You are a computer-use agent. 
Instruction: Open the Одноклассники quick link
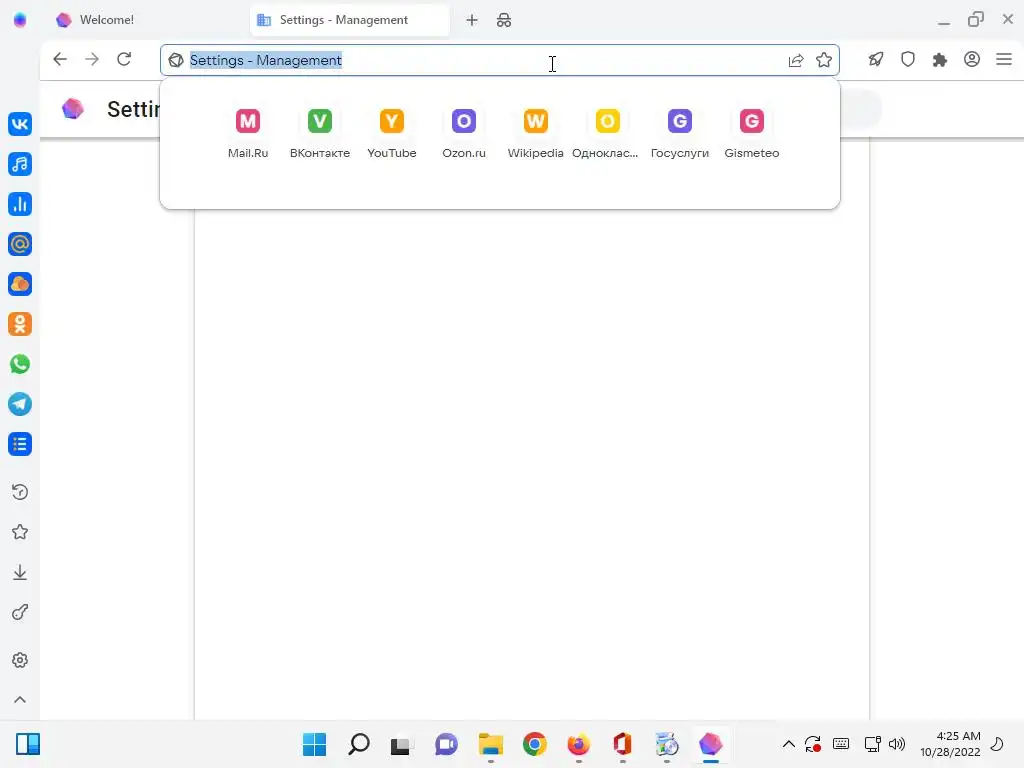(607, 134)
